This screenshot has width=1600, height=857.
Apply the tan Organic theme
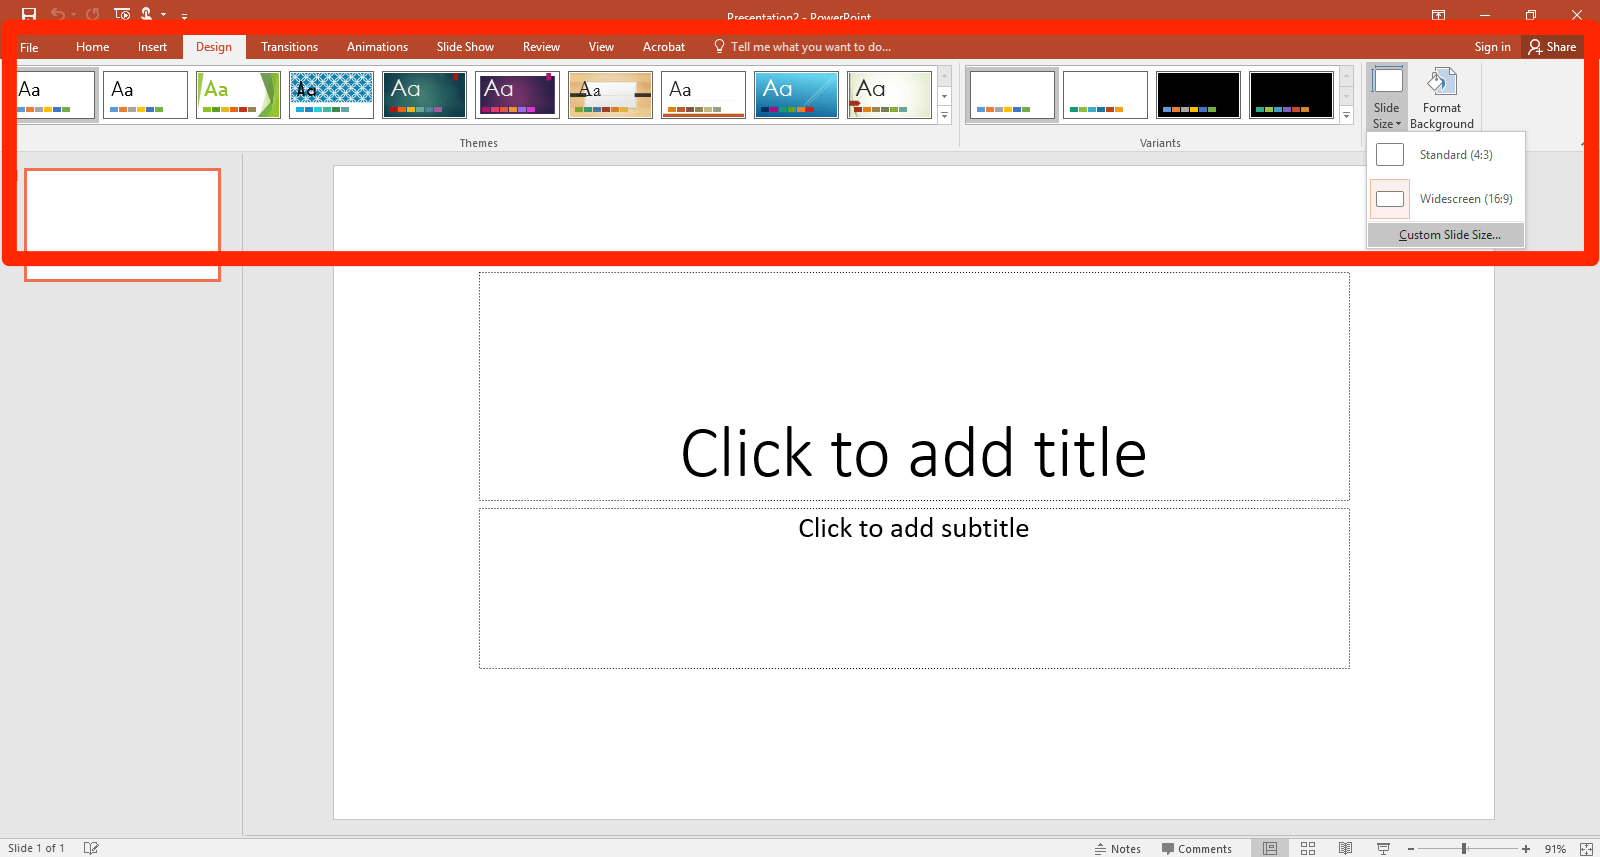[610, 95]
